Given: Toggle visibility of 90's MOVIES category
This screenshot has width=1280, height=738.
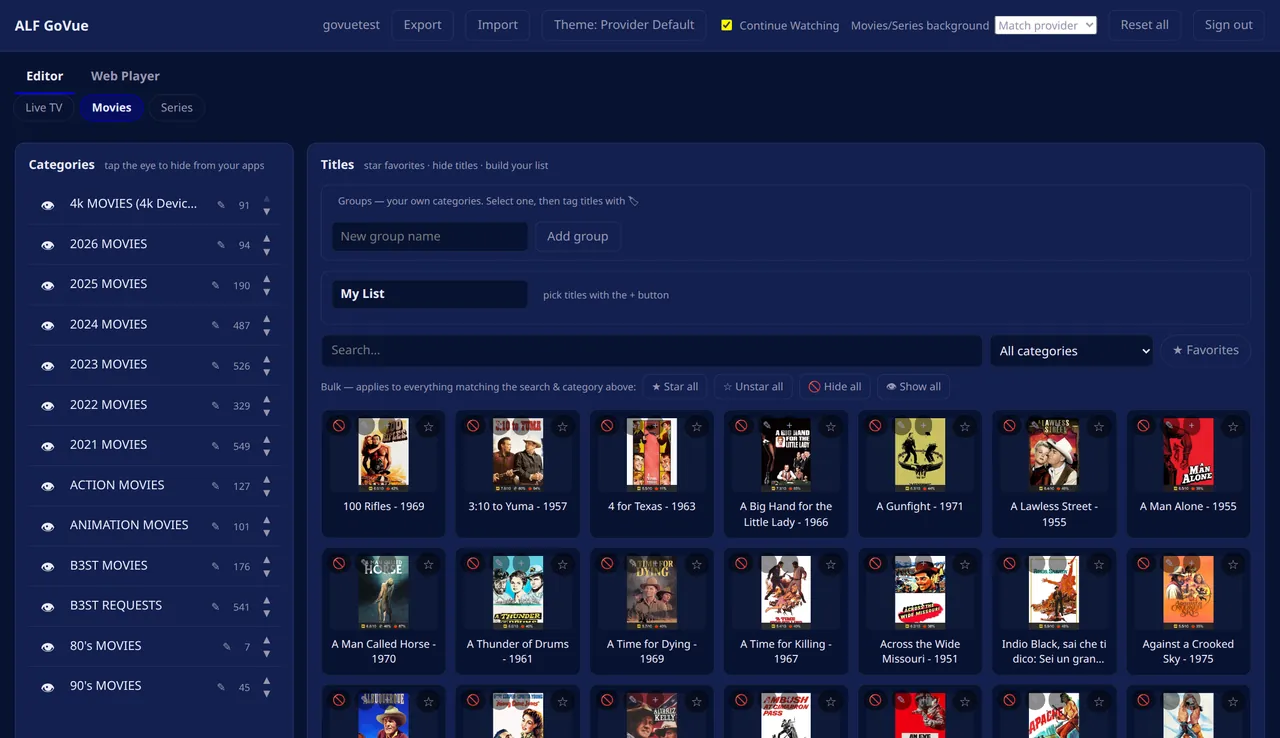Looking at the screenshot, I should click(x=47, y=687).
